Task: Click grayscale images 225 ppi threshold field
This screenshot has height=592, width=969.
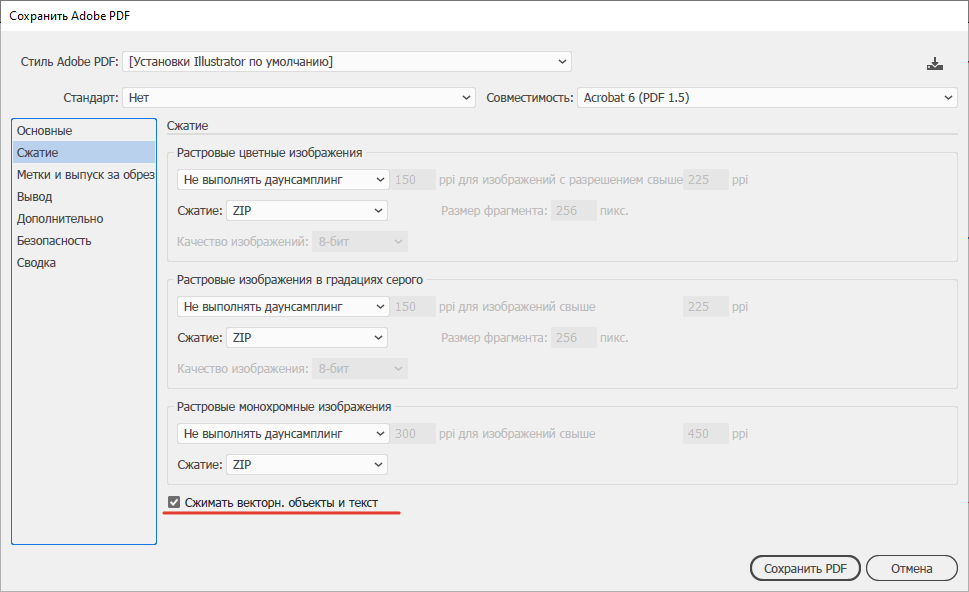Action: [706, 307]
